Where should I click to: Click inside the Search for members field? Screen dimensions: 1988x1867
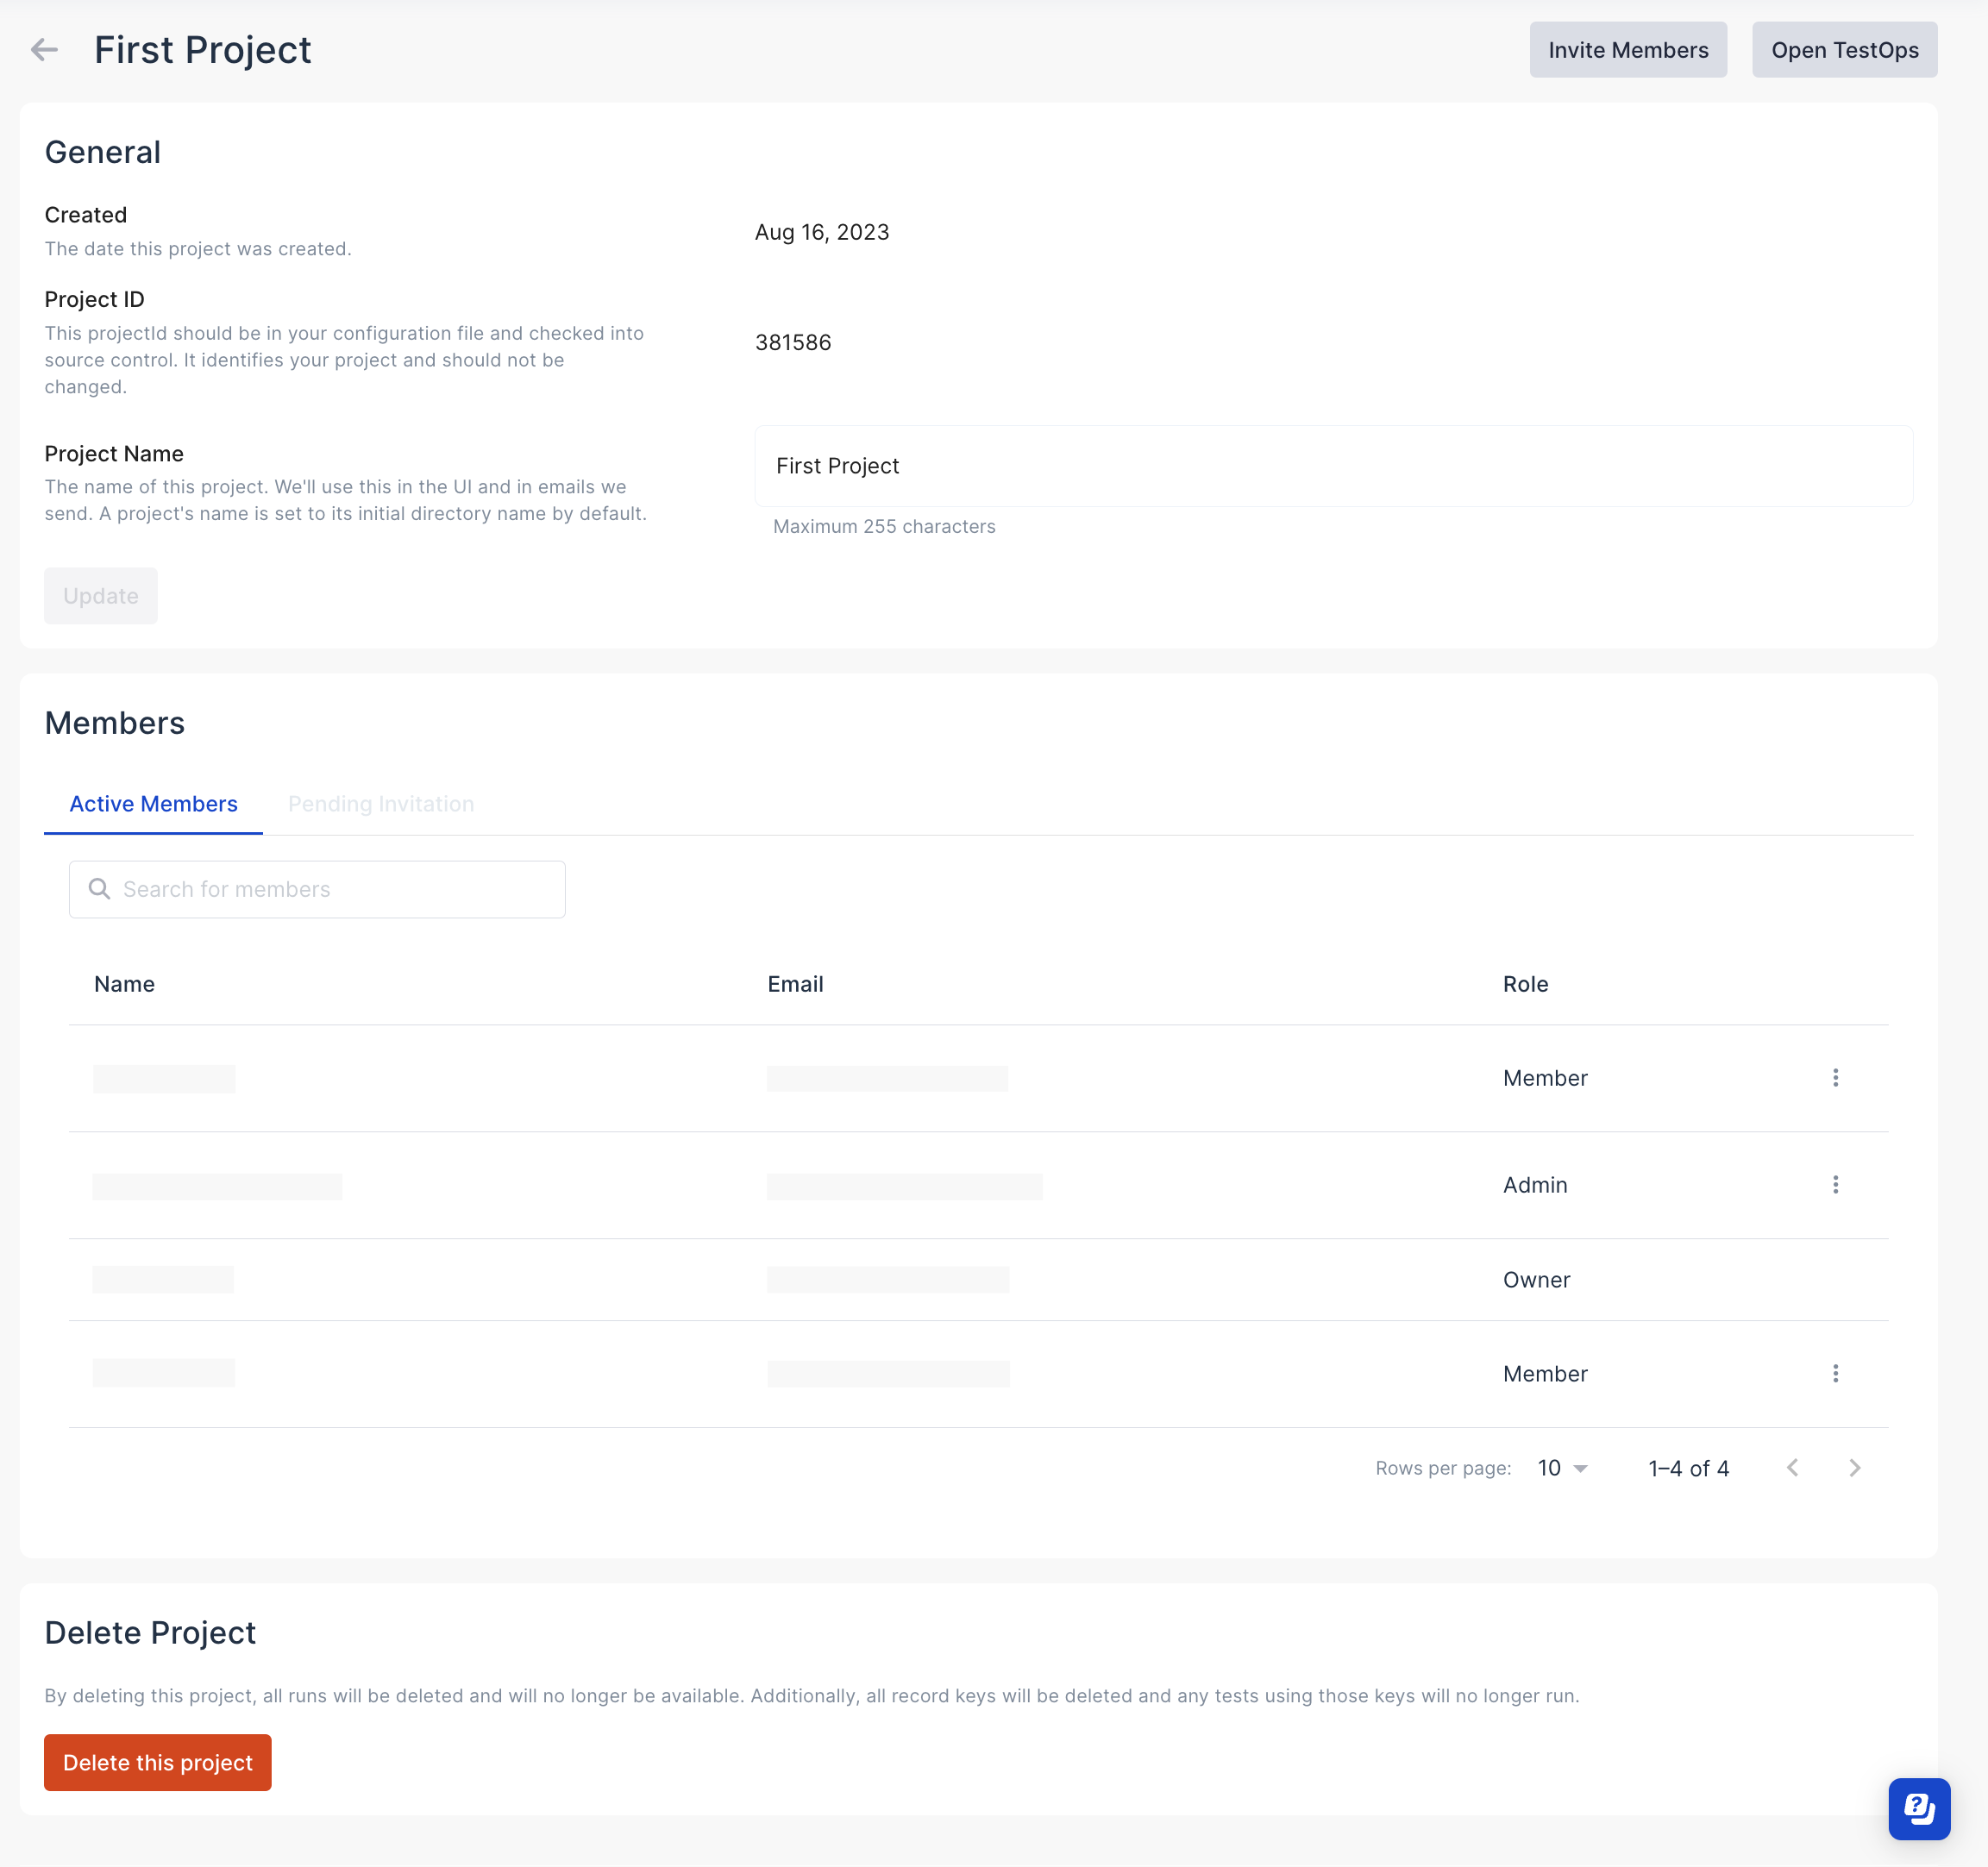point(316,888)
